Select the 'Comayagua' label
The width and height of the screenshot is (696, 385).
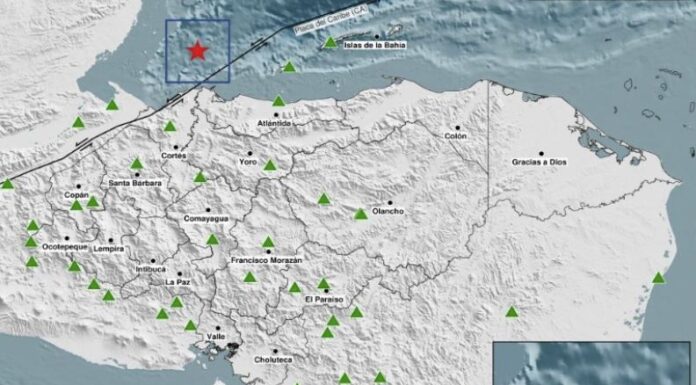(206, 218)
